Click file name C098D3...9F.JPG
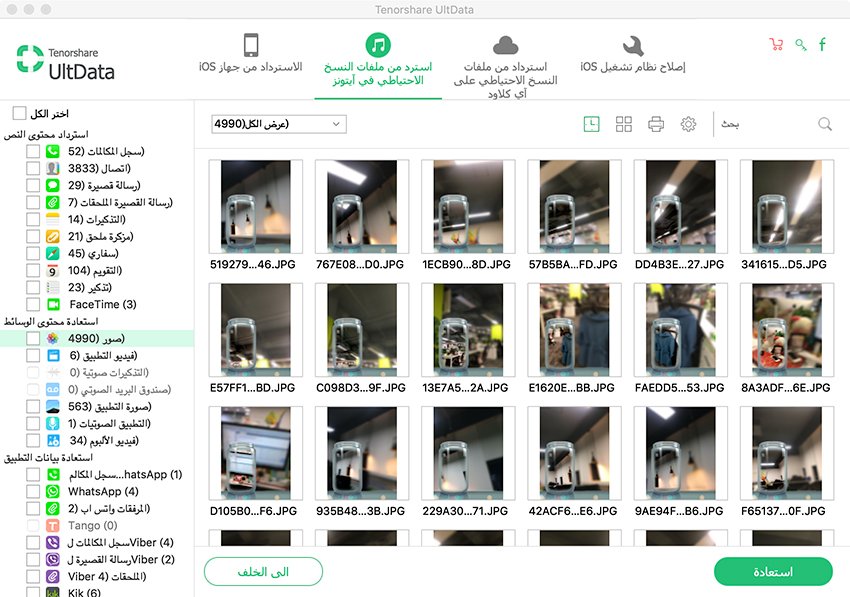 [x=361, y=388]
